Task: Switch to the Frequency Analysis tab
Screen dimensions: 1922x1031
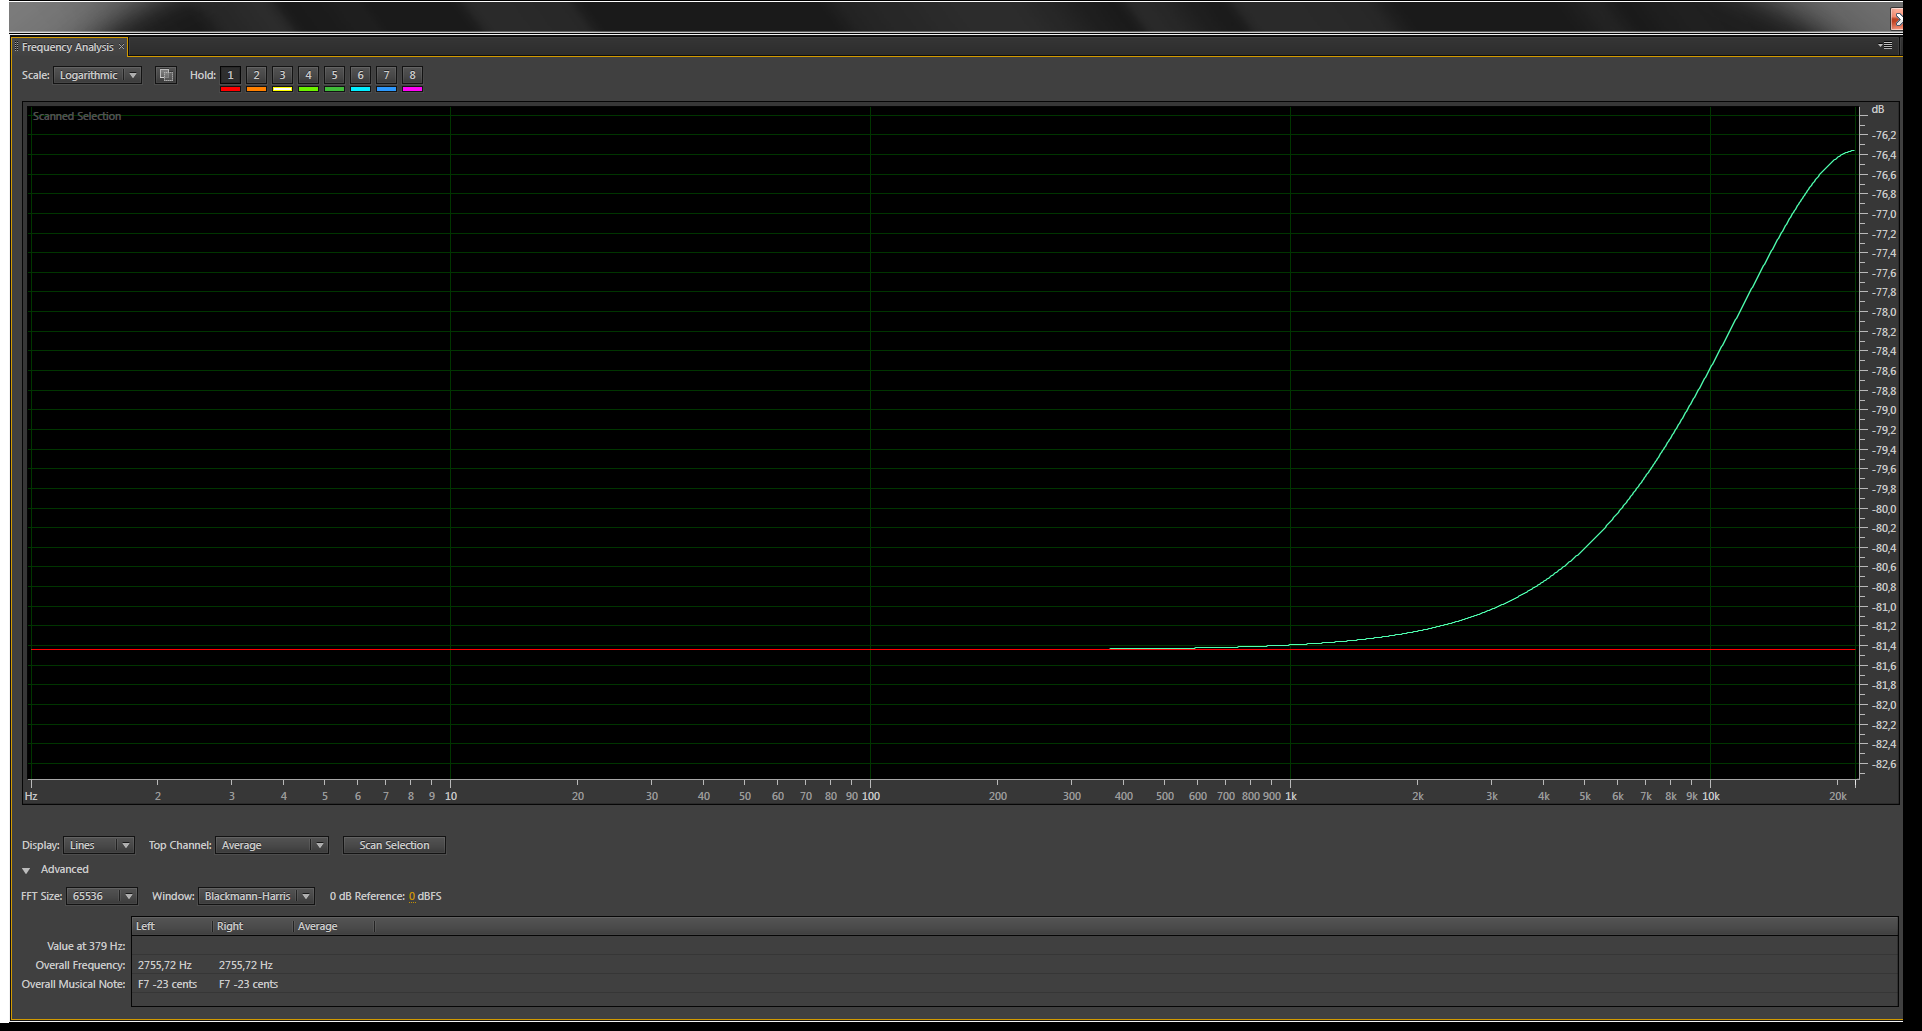Action: click(68, 47)
